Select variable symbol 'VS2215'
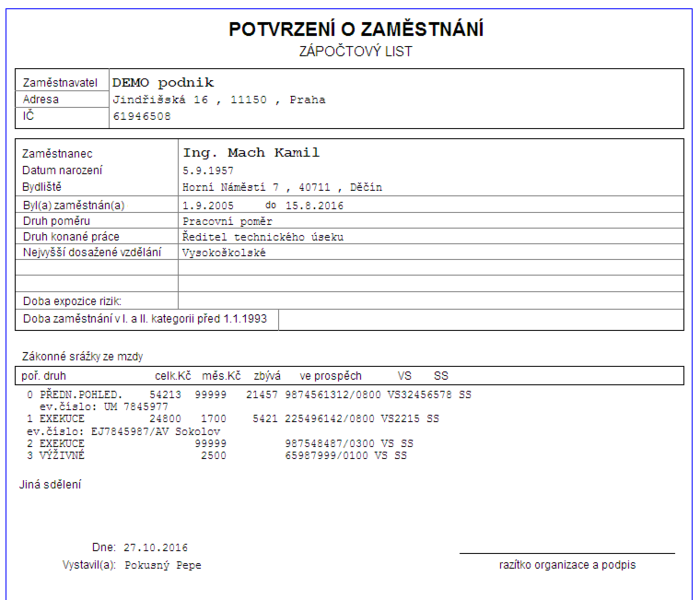Screen dimensions: 700x600 pos(400,419)
